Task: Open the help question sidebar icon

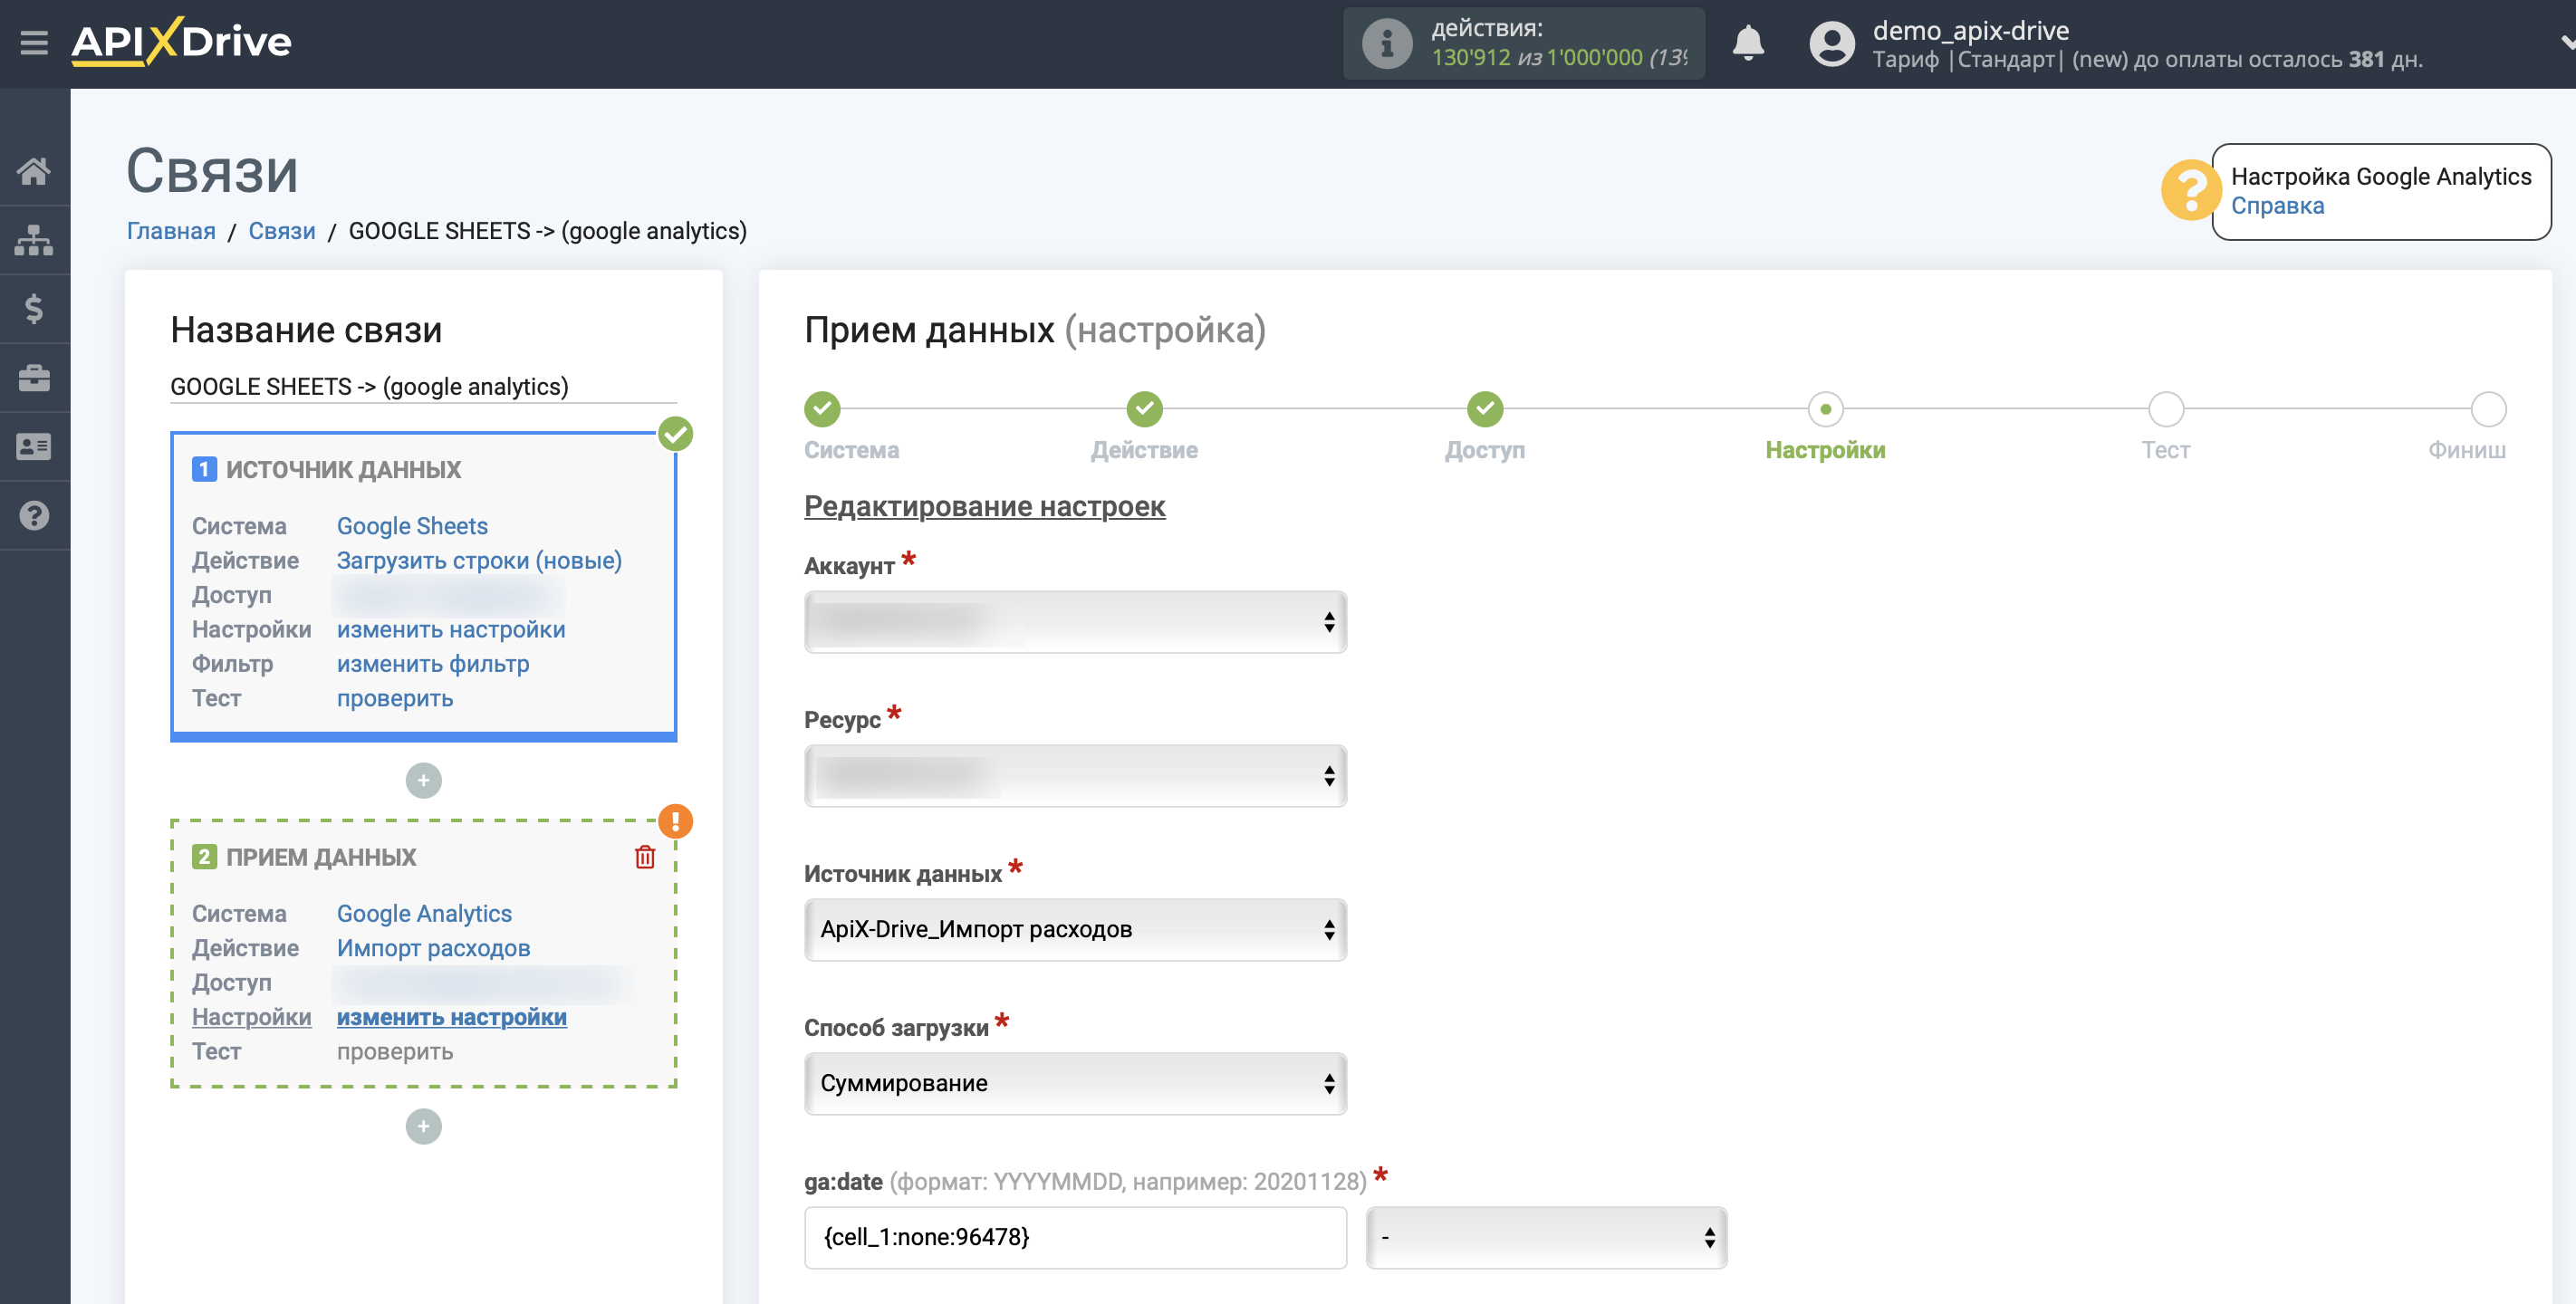Action: pos(34,516)
